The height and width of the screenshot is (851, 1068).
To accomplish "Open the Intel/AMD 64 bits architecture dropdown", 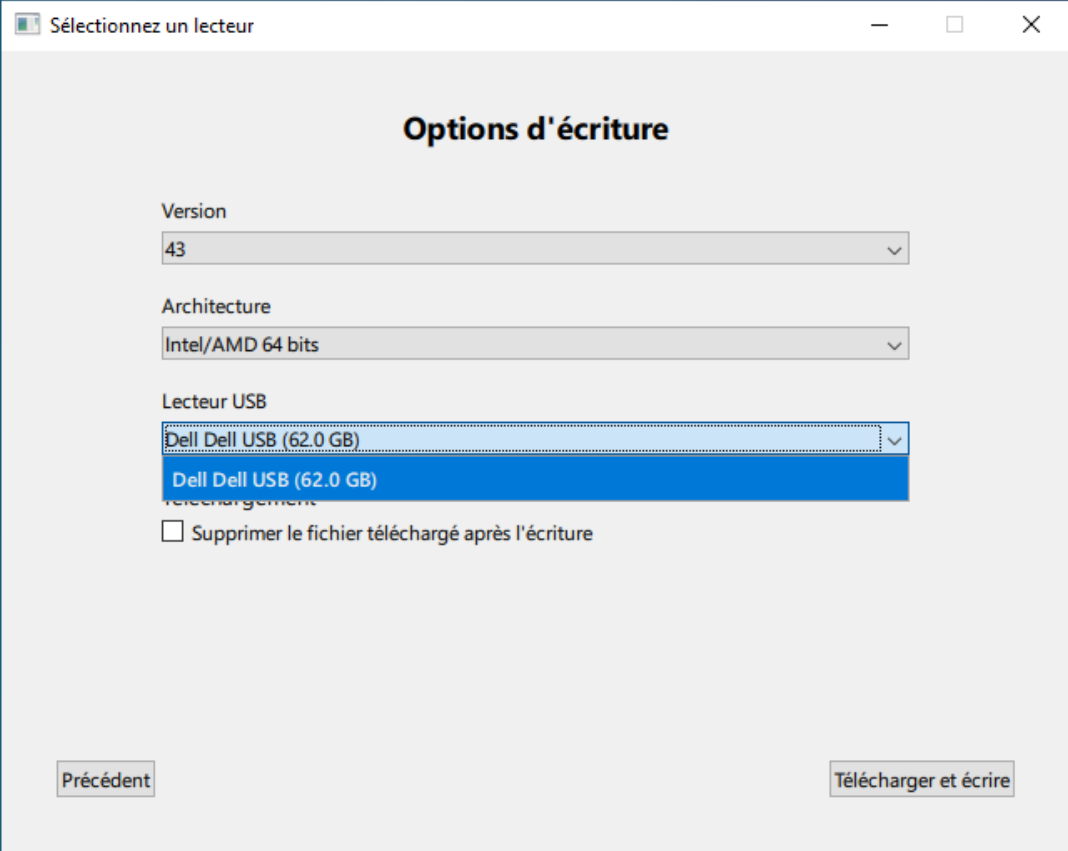I will point(520,345).
